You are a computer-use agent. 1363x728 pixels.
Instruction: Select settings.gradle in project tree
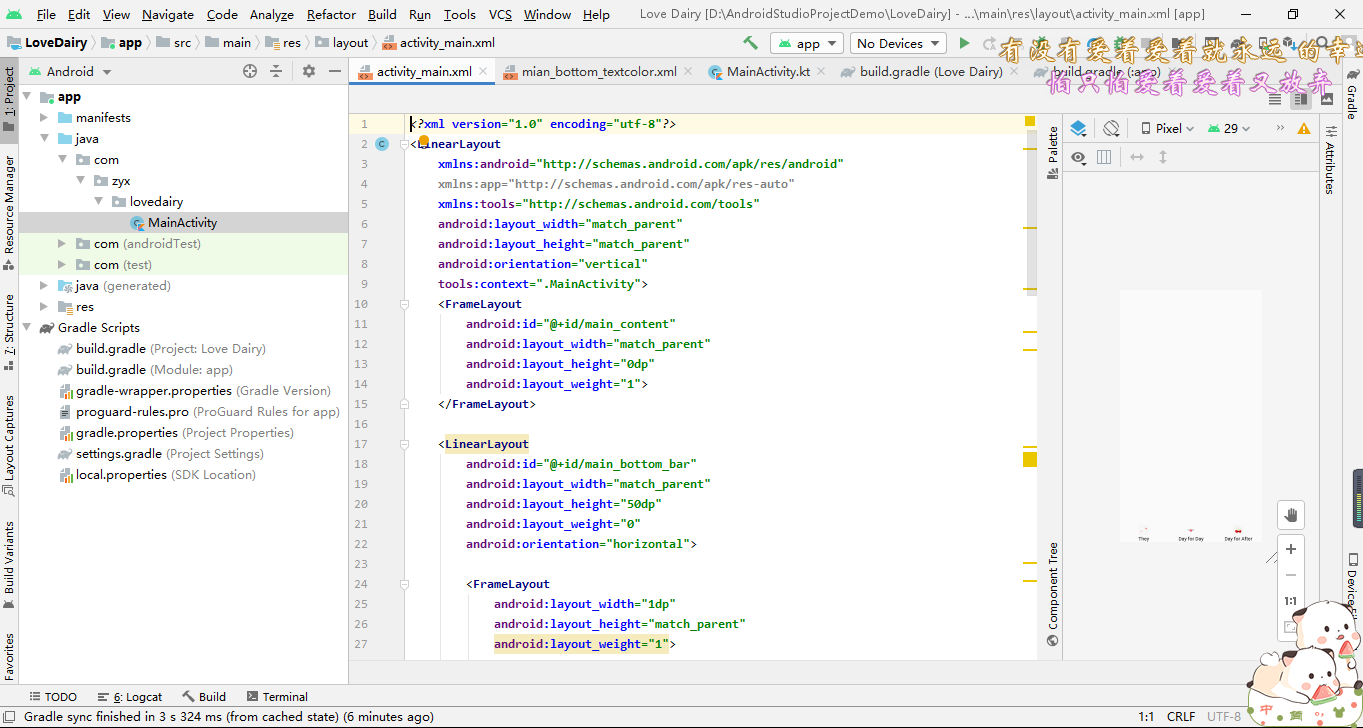[118, 454]
